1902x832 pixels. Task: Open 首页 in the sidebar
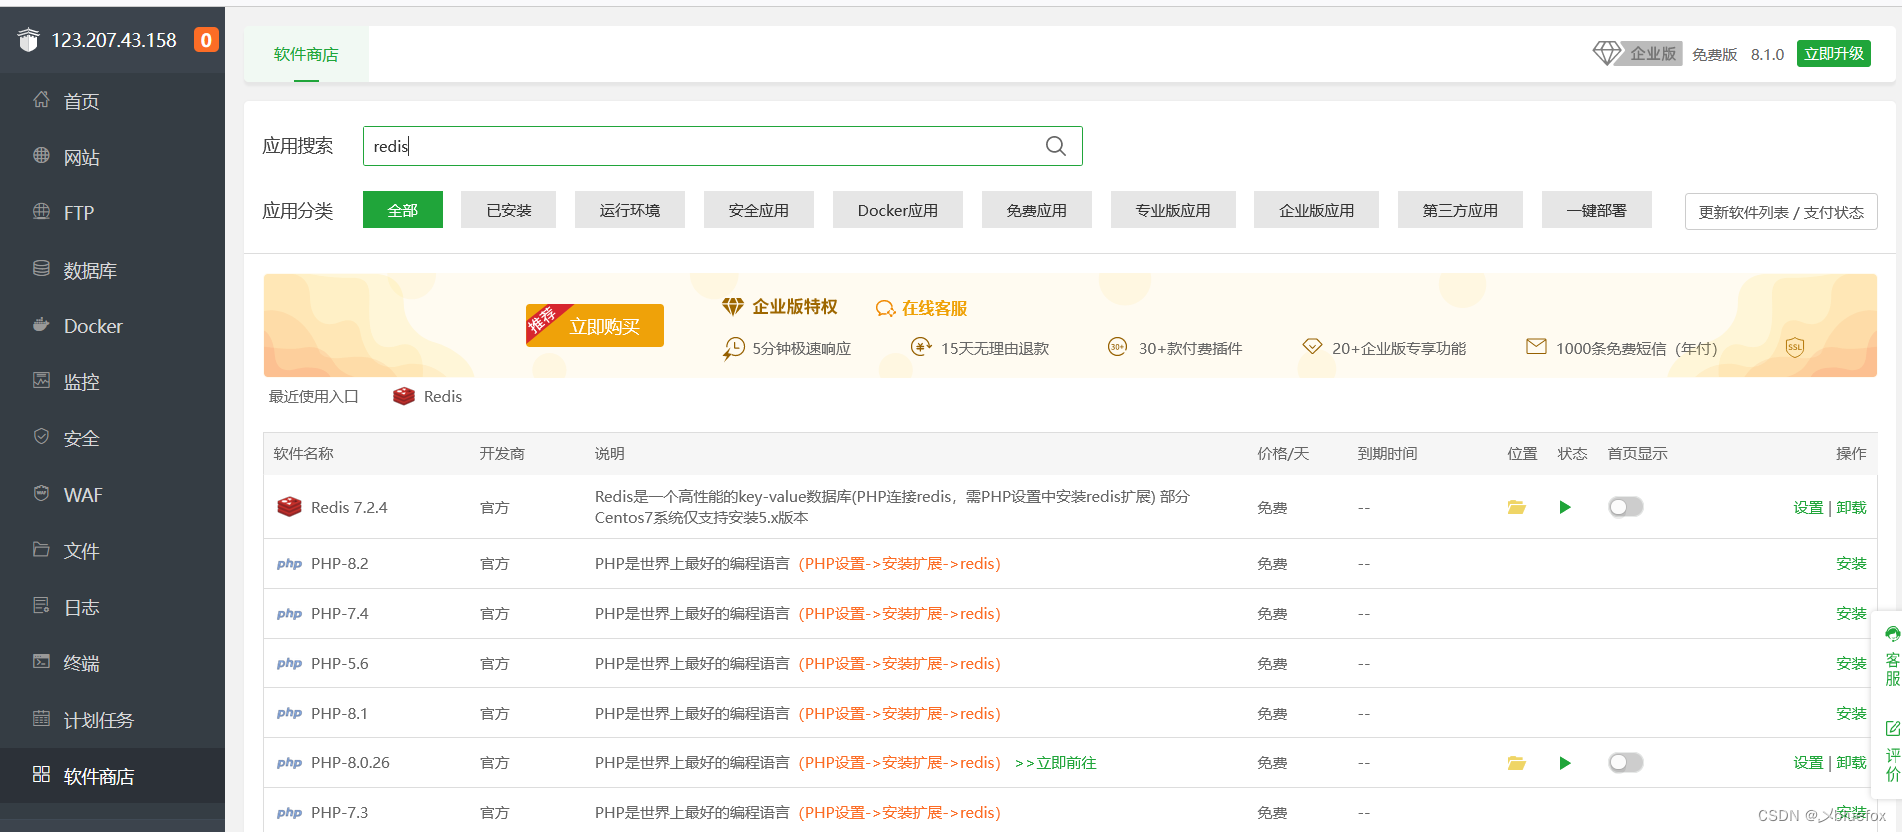click(112, 101)
